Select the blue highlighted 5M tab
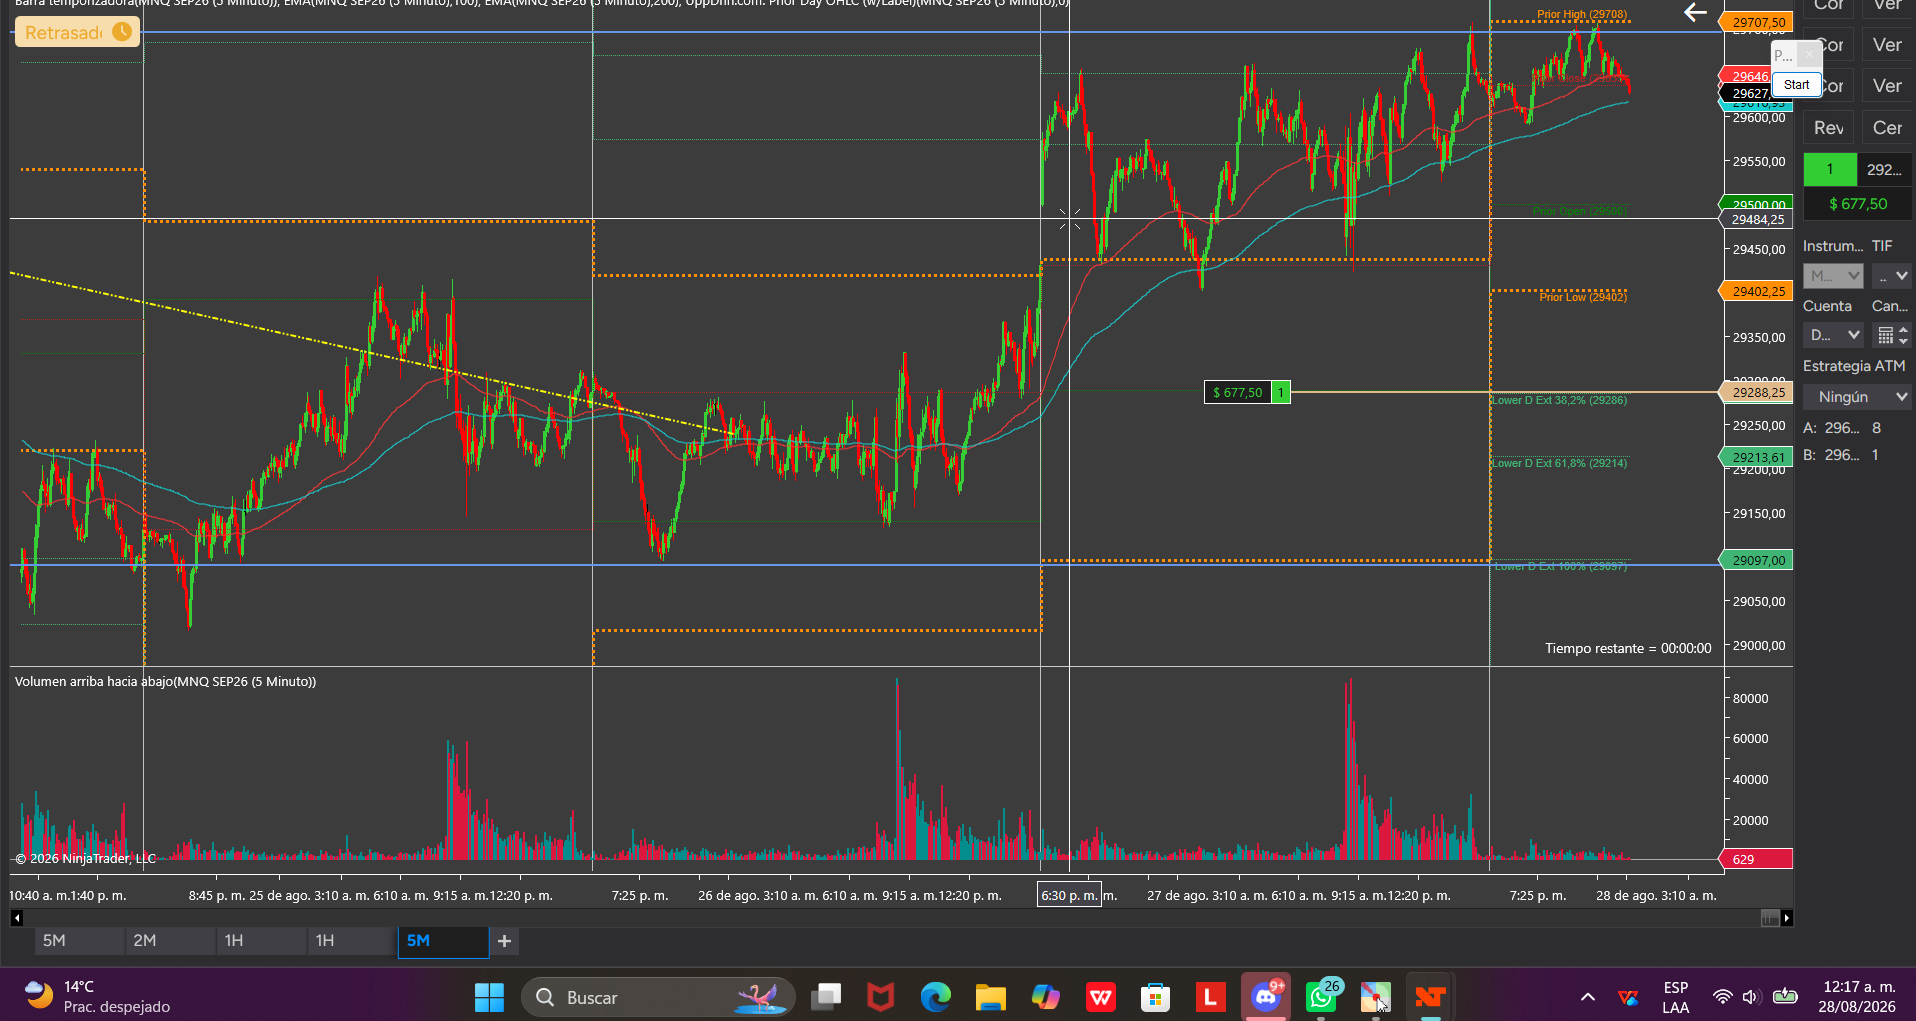The height and width of the screenshot is (1021, 1916). coord(443,941)
